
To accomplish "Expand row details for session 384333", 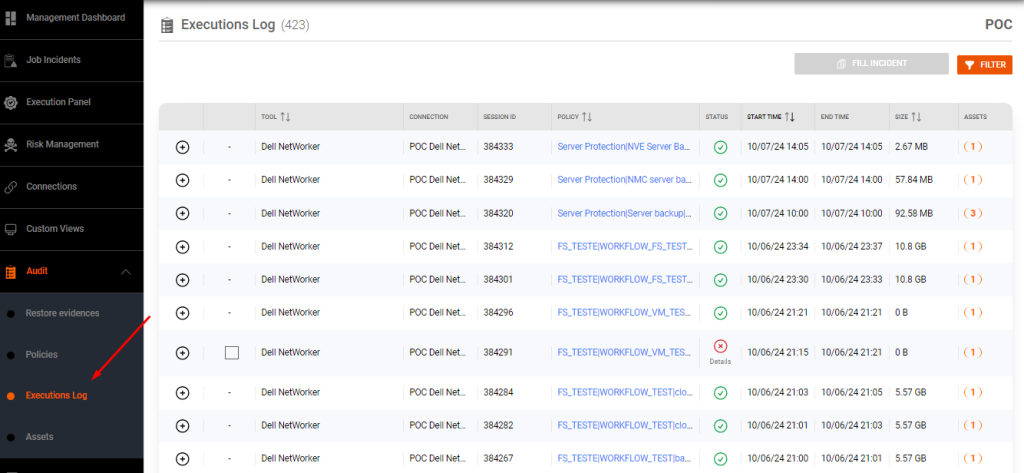I will pyautogui.click(x=182, y=147).
